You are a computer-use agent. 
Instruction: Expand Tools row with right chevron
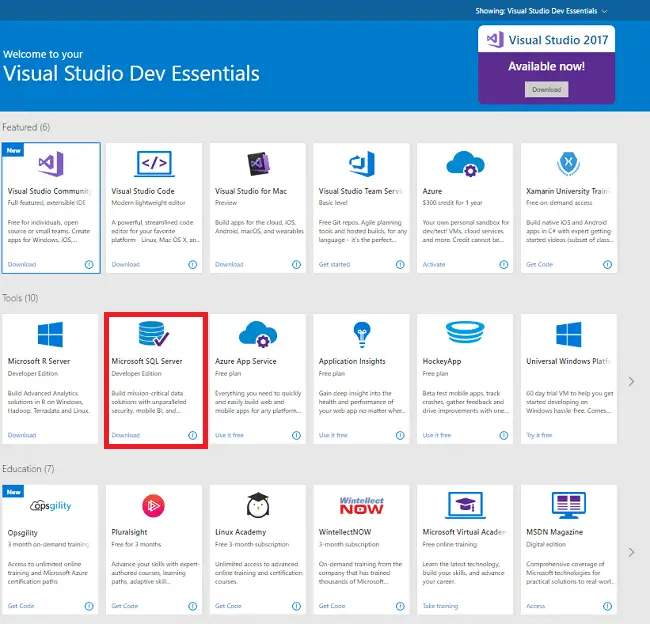(631, 381)
